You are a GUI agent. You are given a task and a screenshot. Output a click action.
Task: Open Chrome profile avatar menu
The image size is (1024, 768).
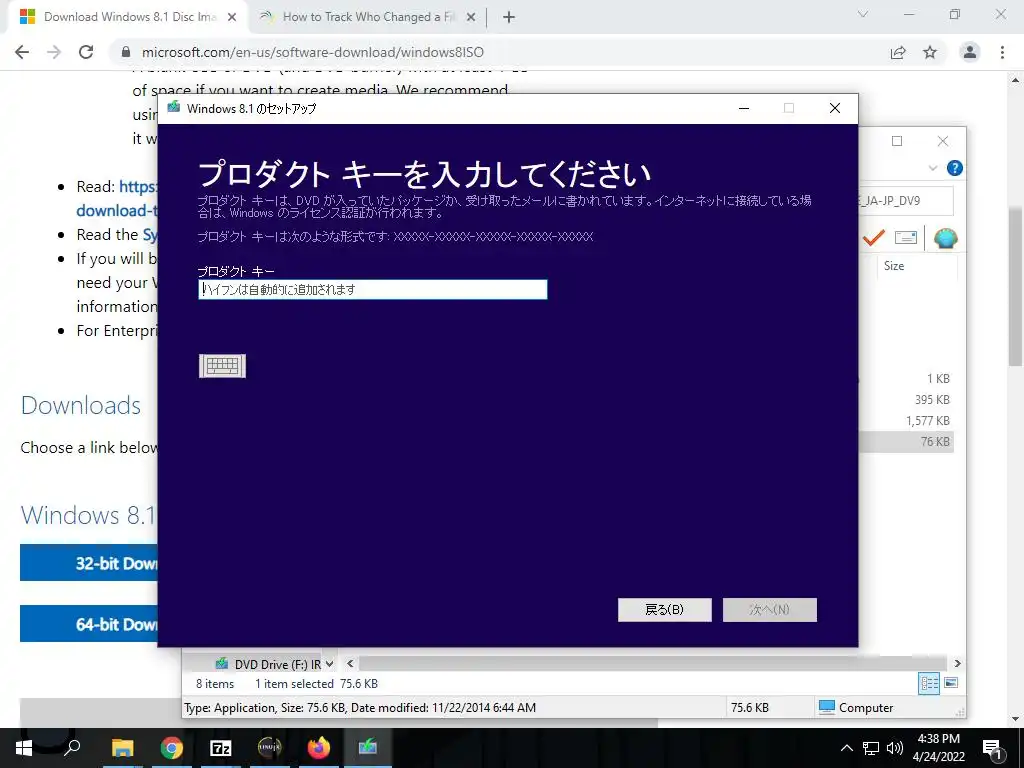[970, 52]
